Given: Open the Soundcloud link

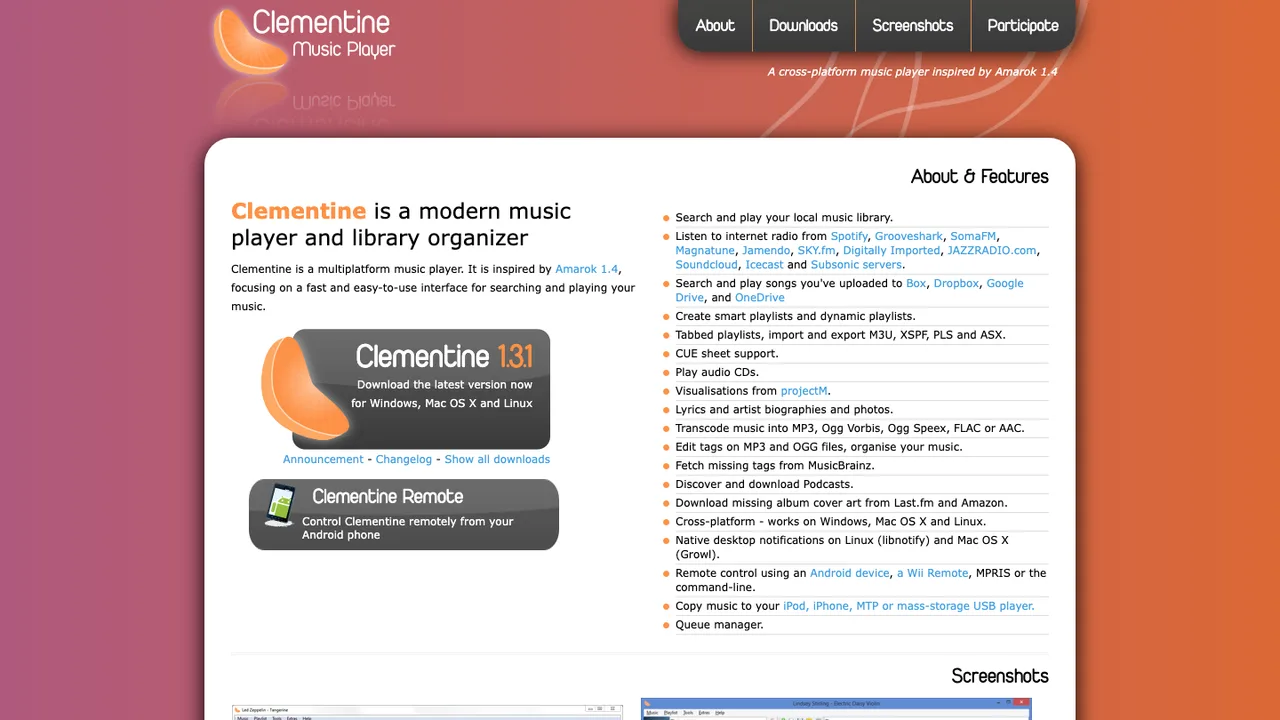Looking at the screenshot, I should pyautogui.click(x=707, y=265).
